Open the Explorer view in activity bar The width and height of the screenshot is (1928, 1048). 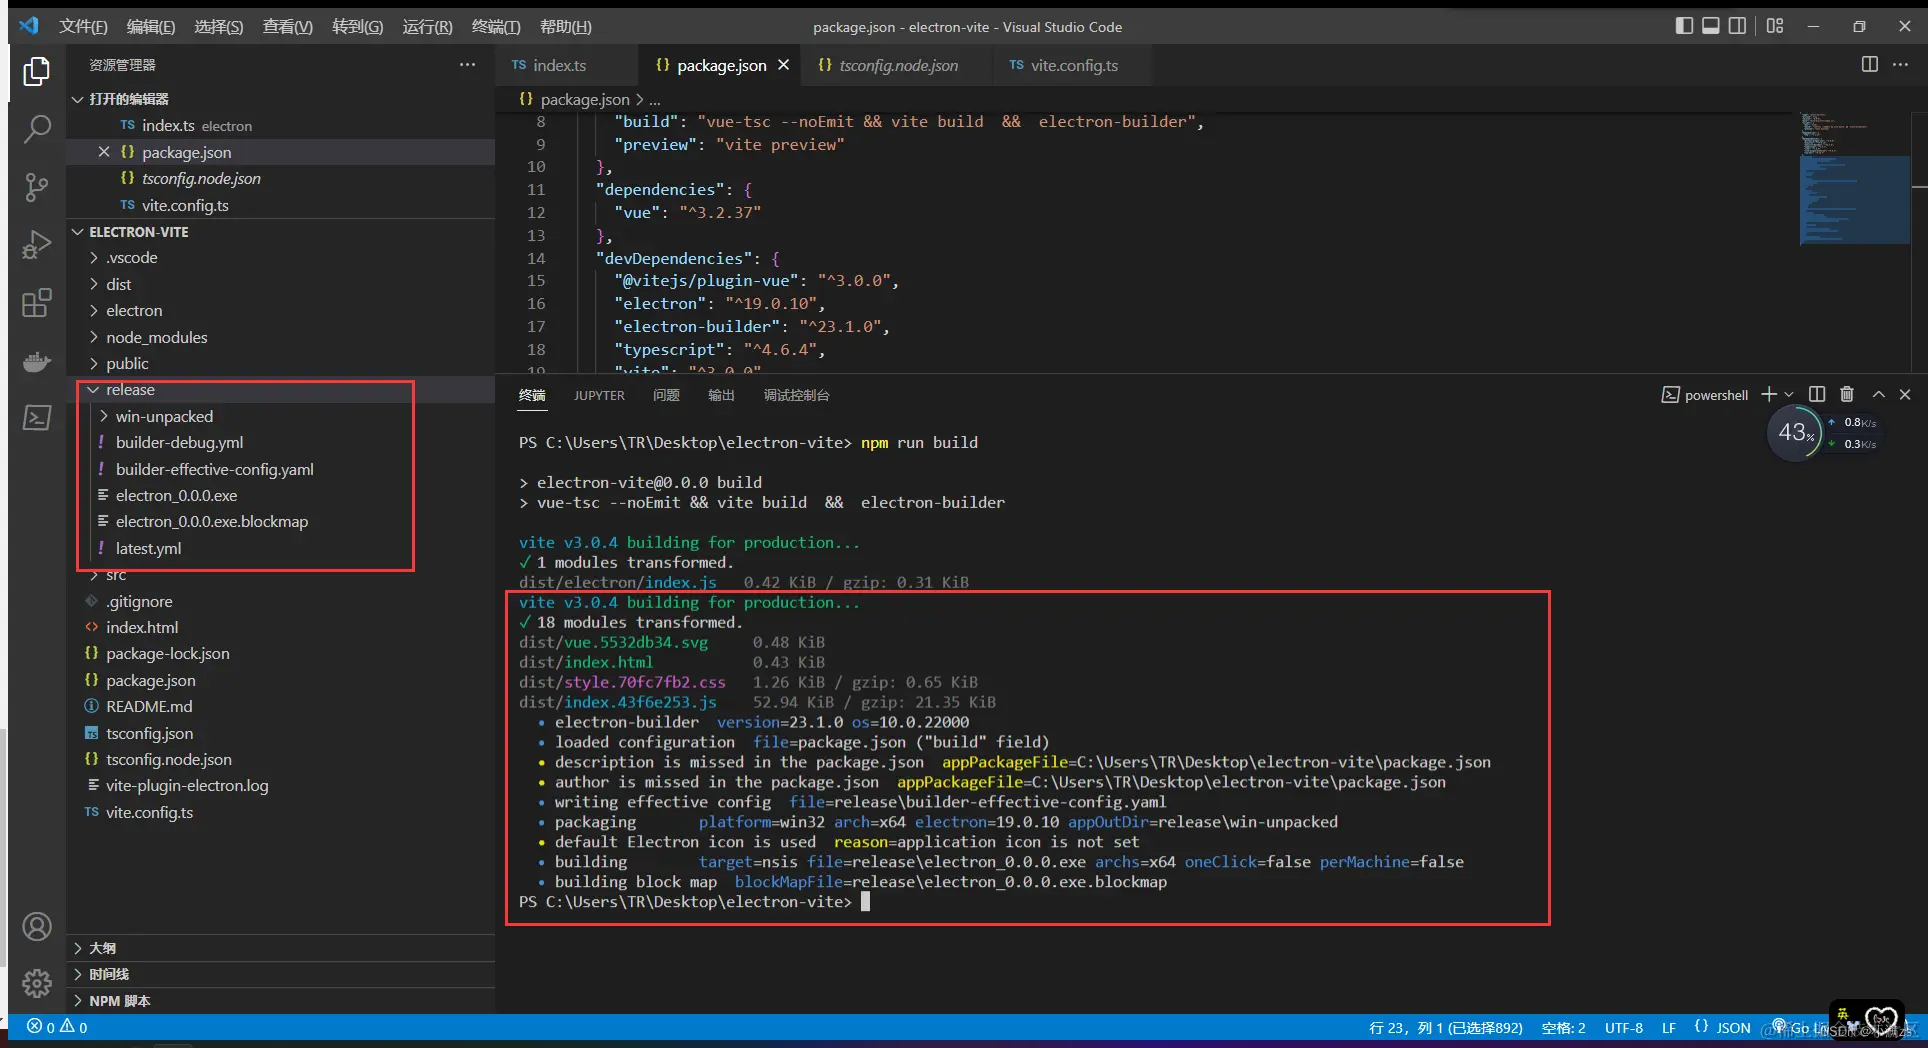(x=37, y=71)
